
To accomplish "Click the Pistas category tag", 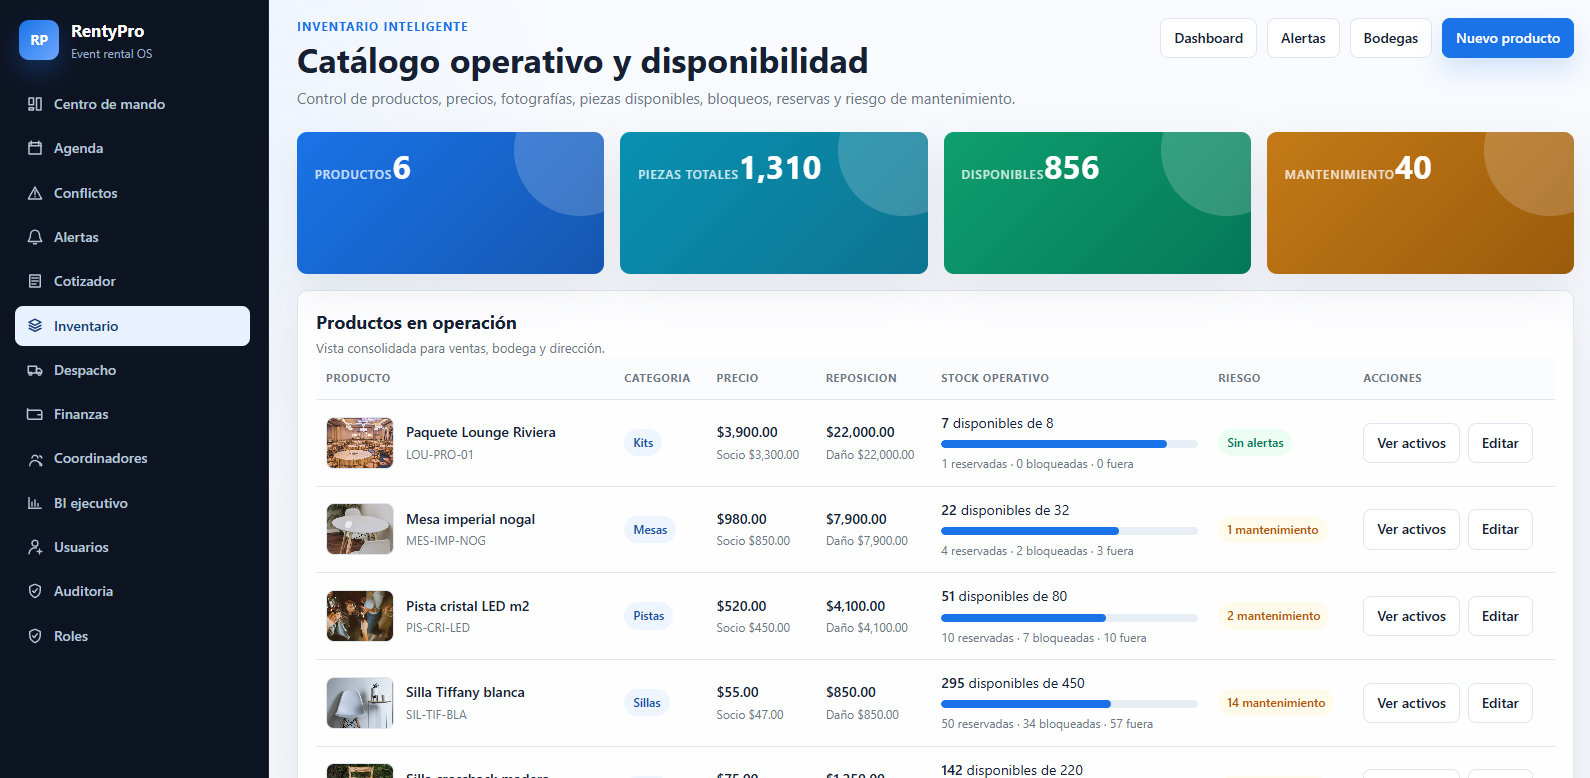I will [x=649, y=616].
